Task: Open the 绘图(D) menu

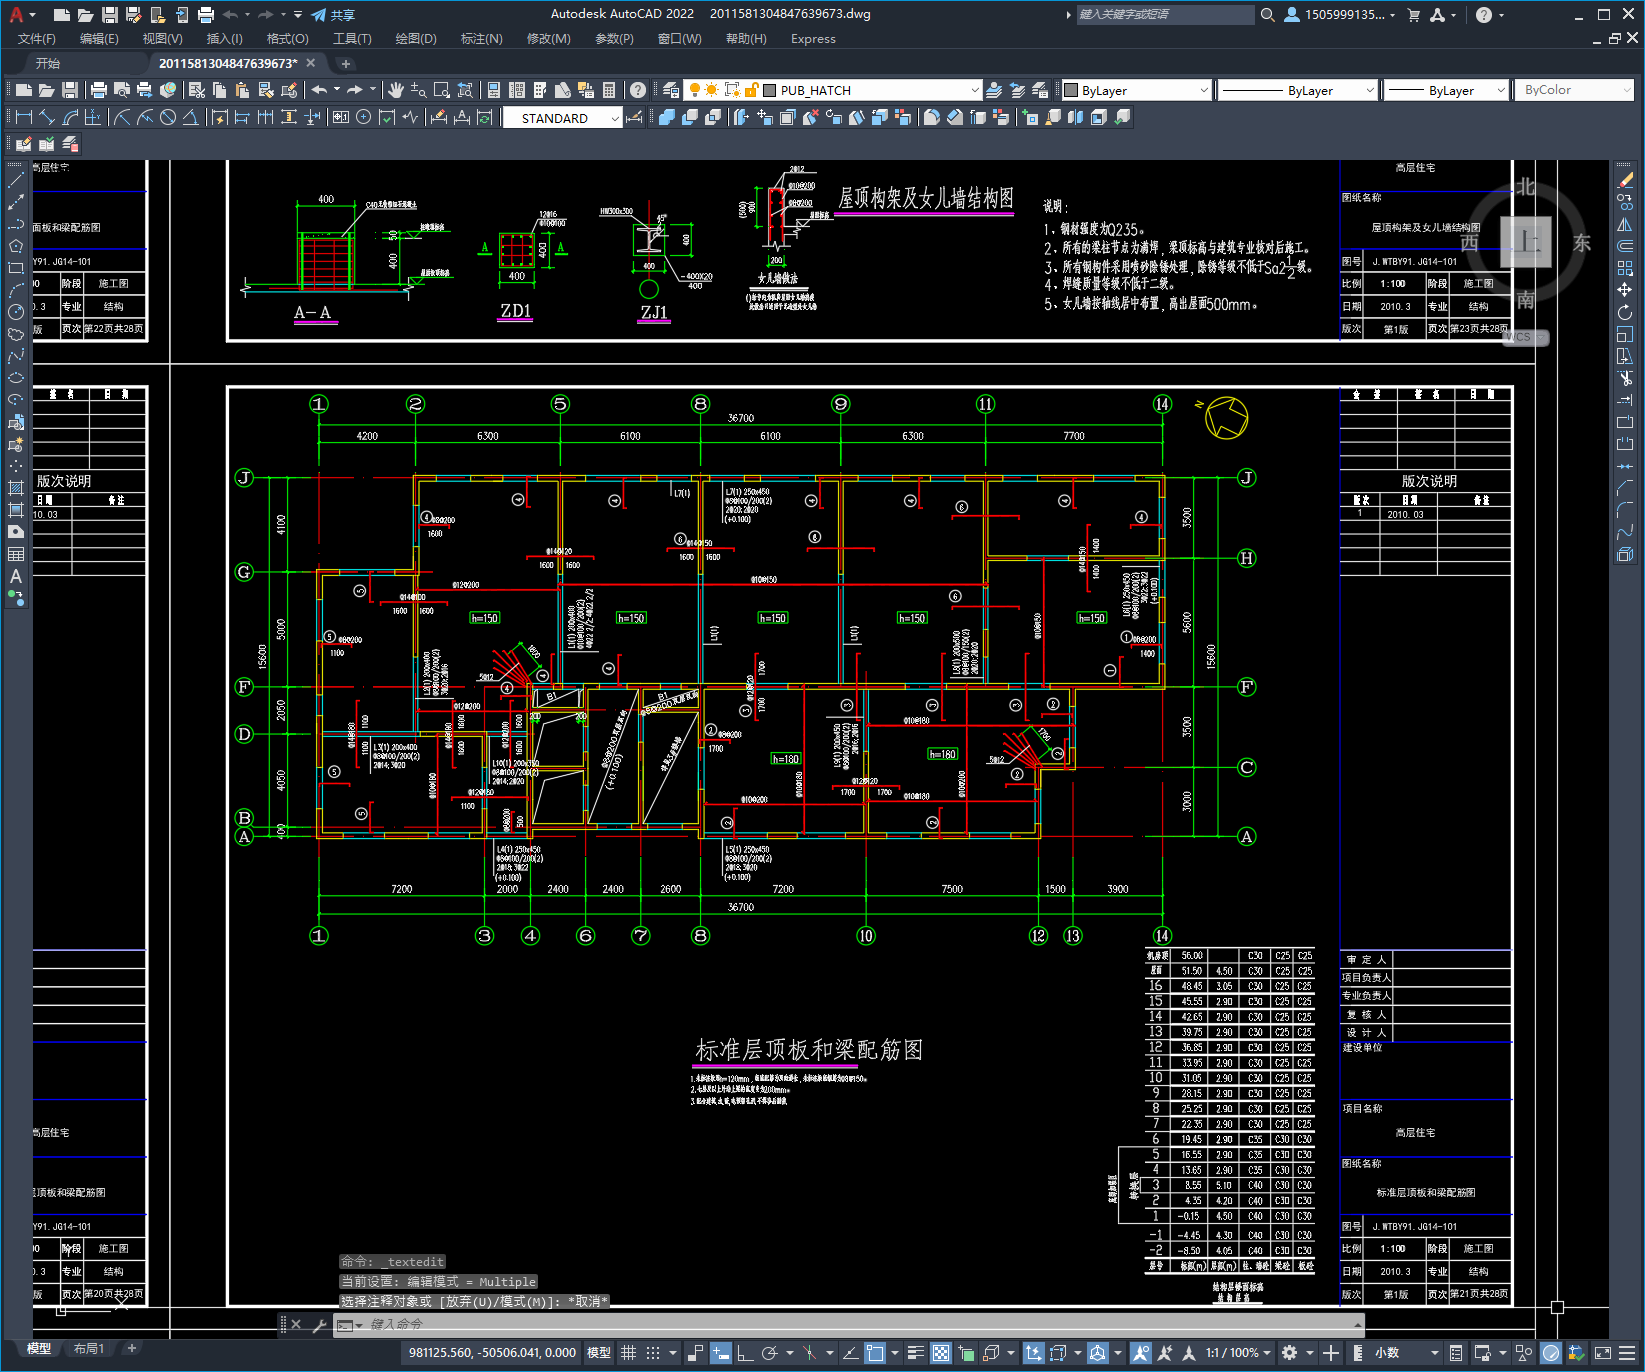Action: point(416,39)
